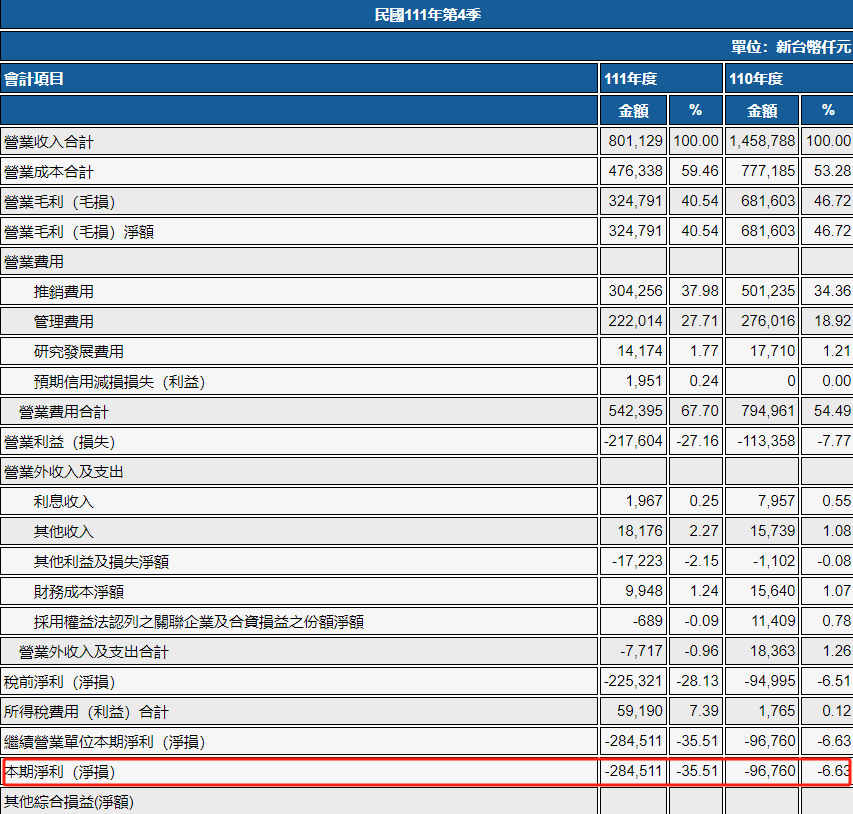Select the 預期信用減損損失（利益） row label
The image size is (853, 814).
pos(125,382)
